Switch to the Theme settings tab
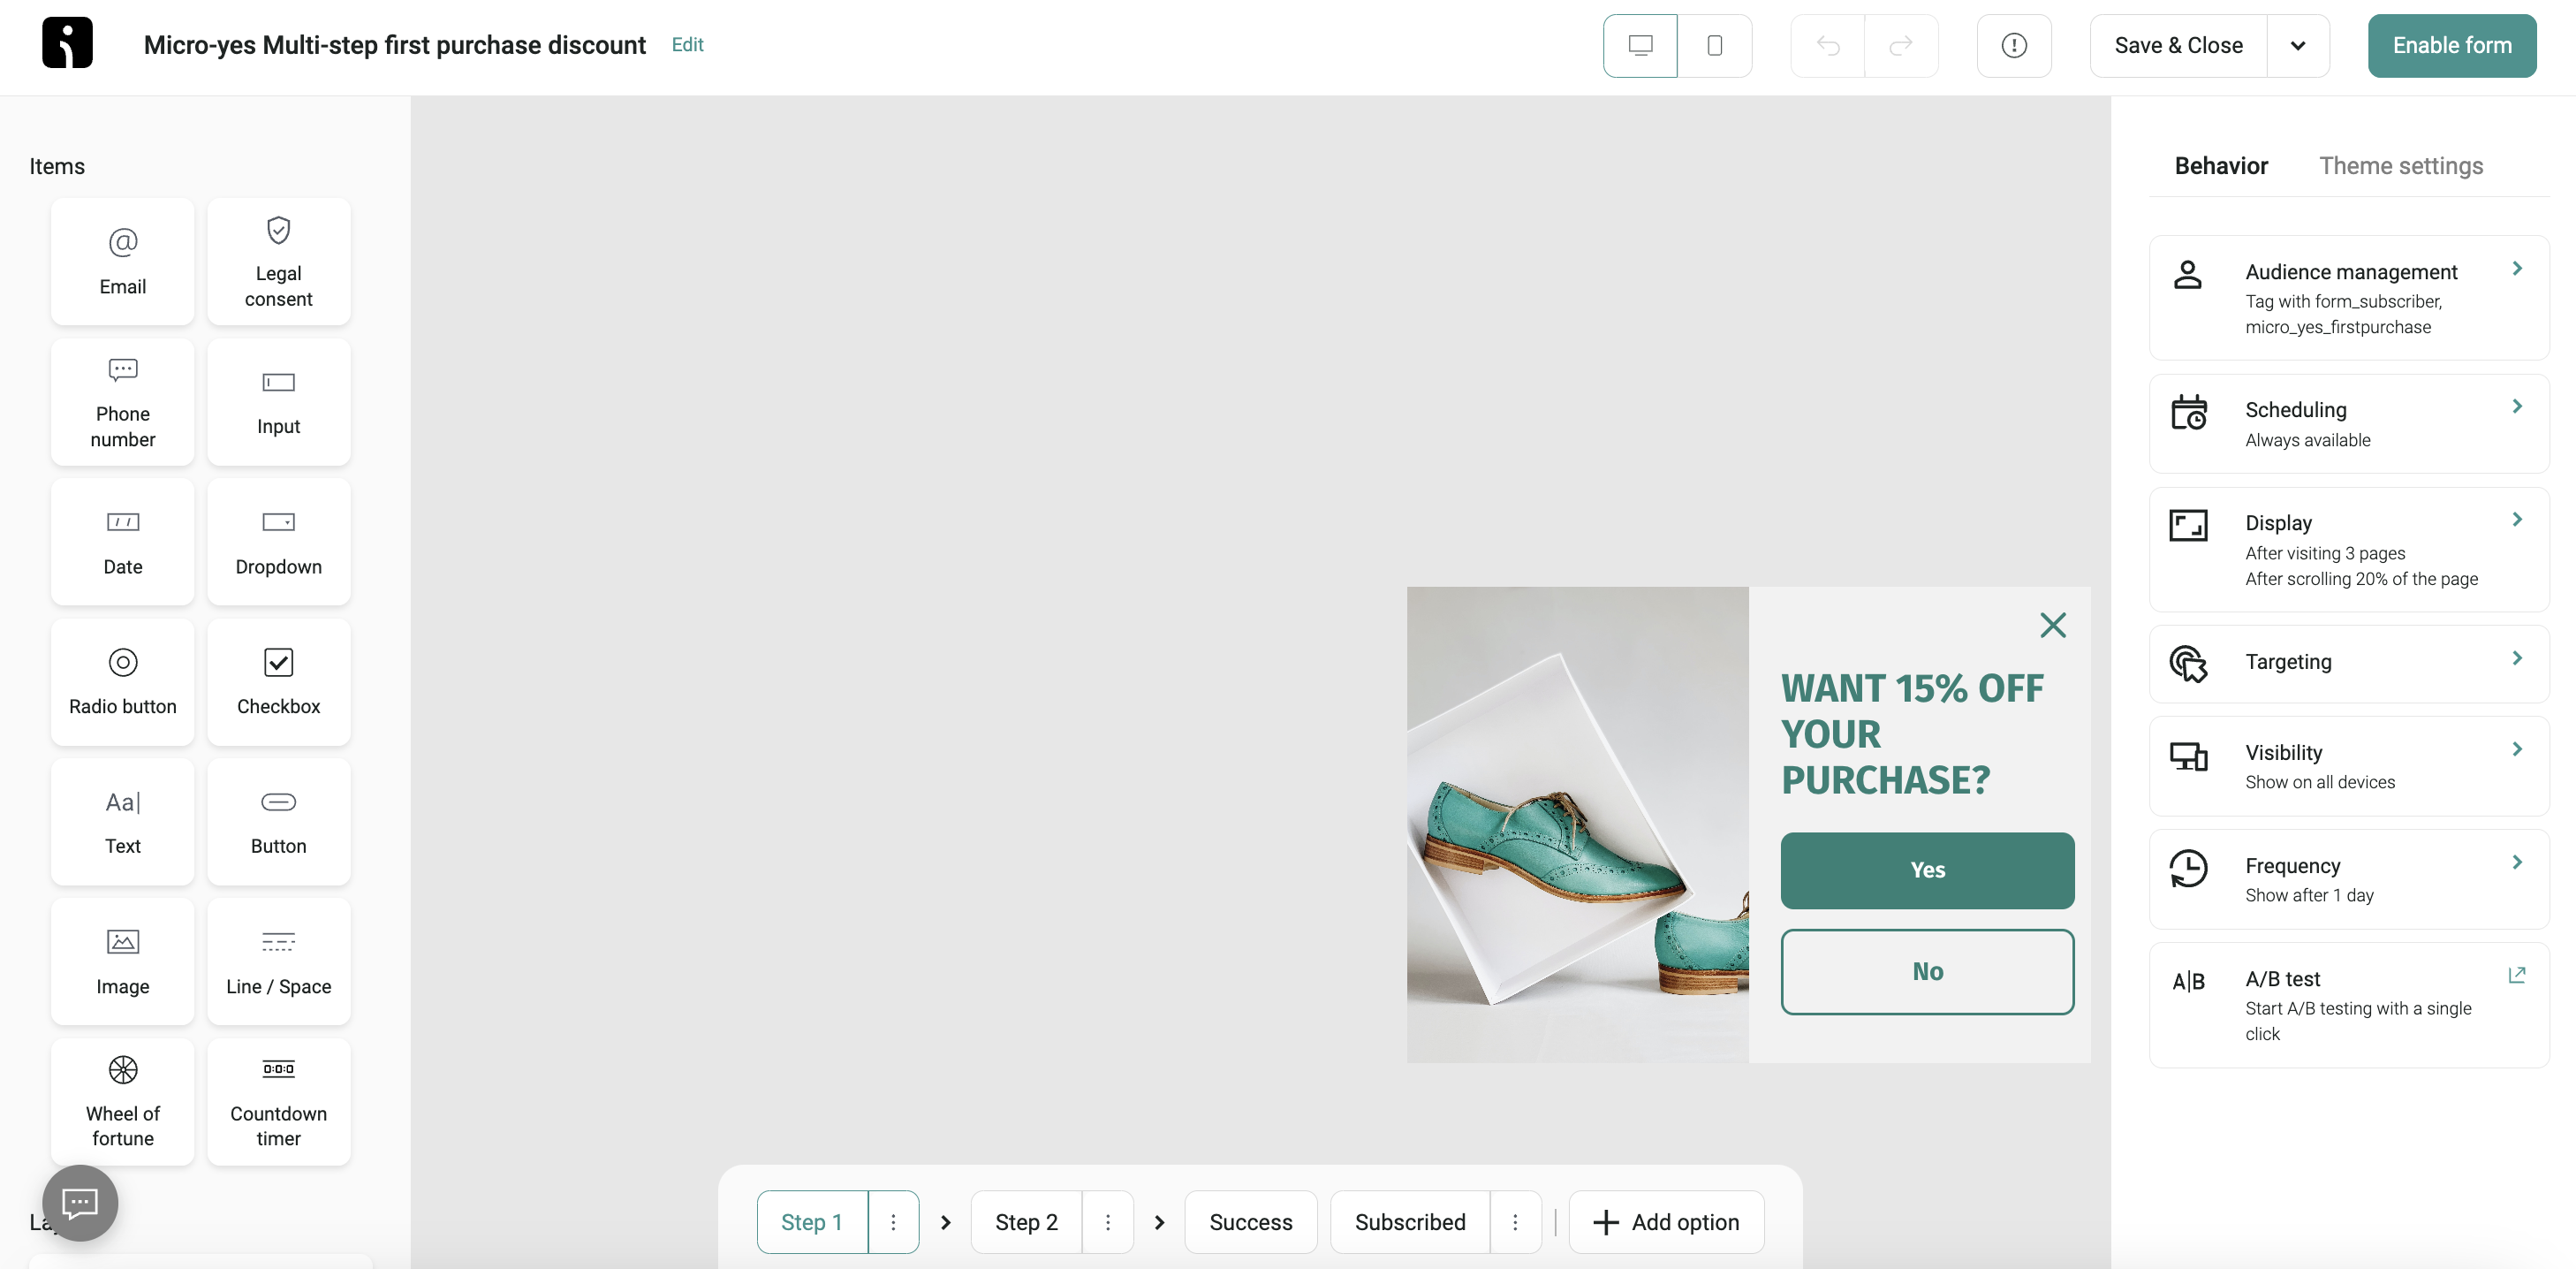 2402,165
